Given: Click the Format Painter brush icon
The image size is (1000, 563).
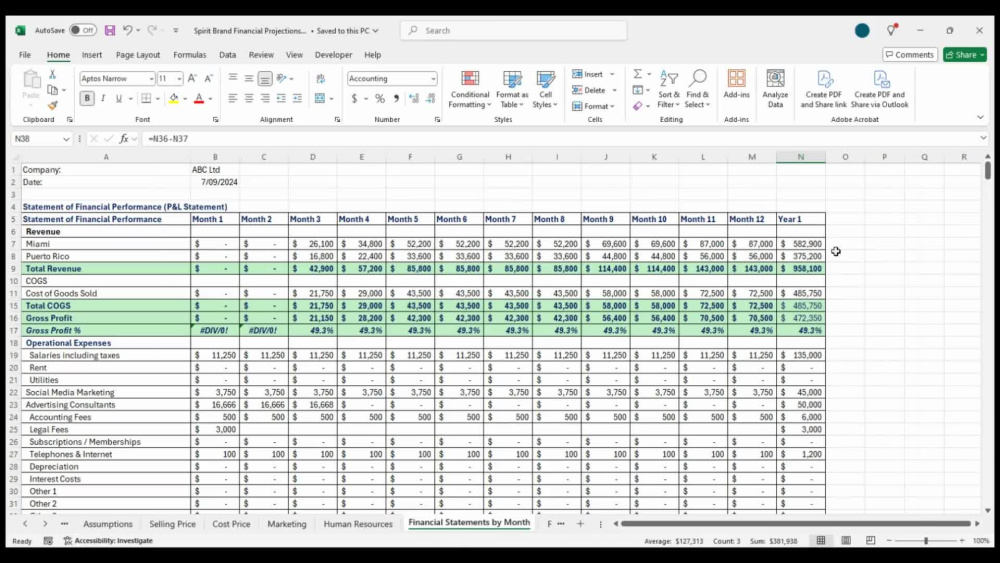Looking at the screenshot, I should coord(52,105).
